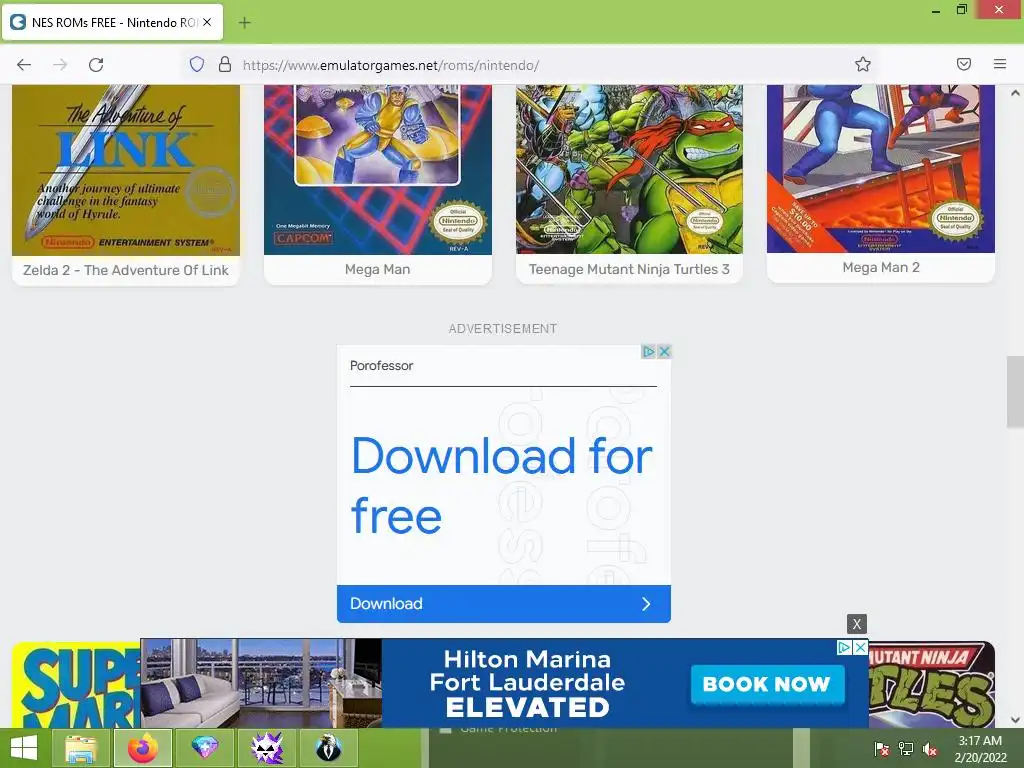Click the Hilton hotel room photo

click(x=261, y=683)
